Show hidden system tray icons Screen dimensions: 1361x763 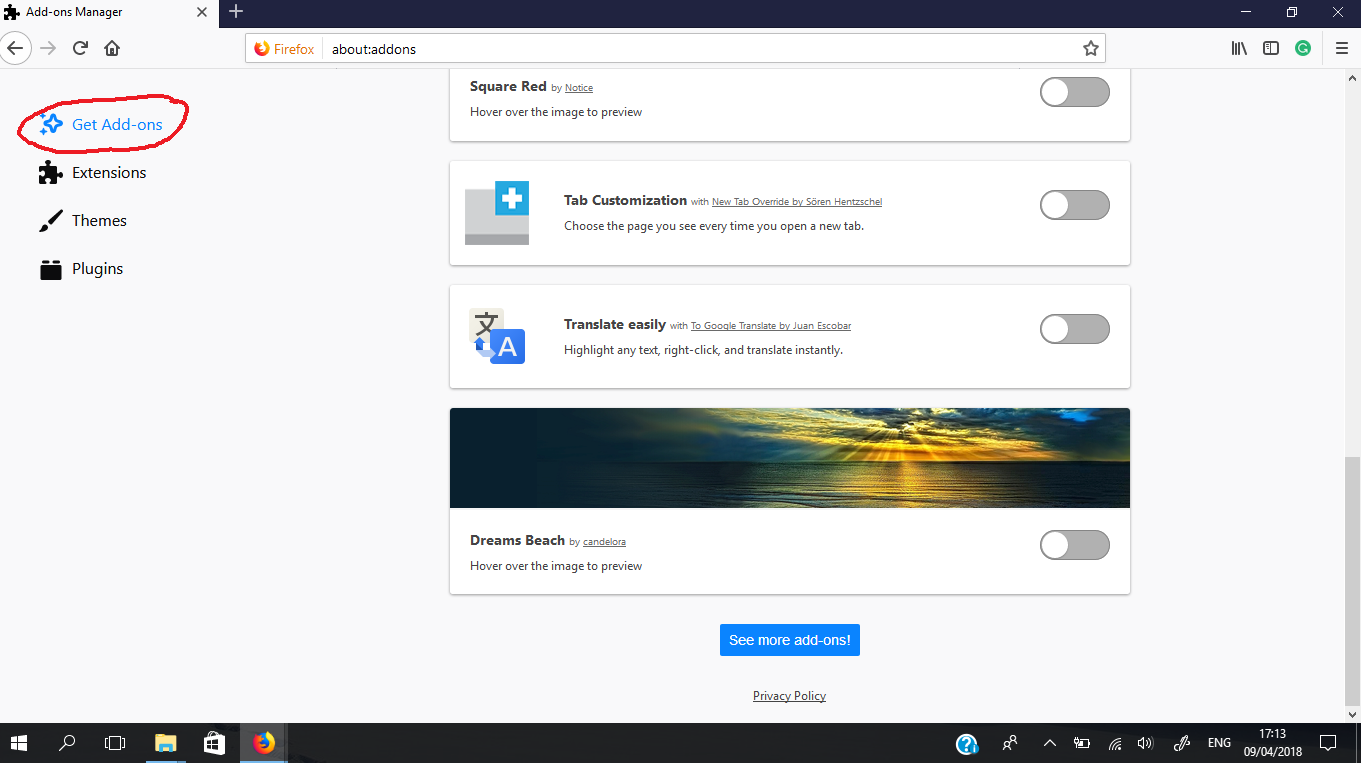tap(1049, 743)
